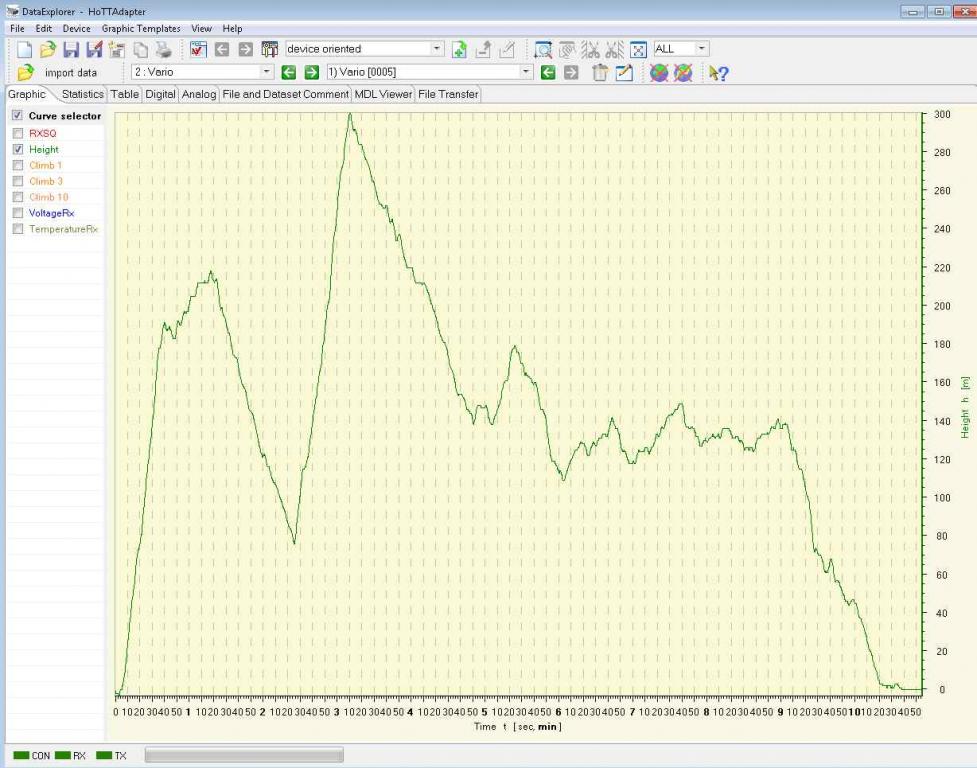Click the Height curve peak in the graph

[349, 115]
